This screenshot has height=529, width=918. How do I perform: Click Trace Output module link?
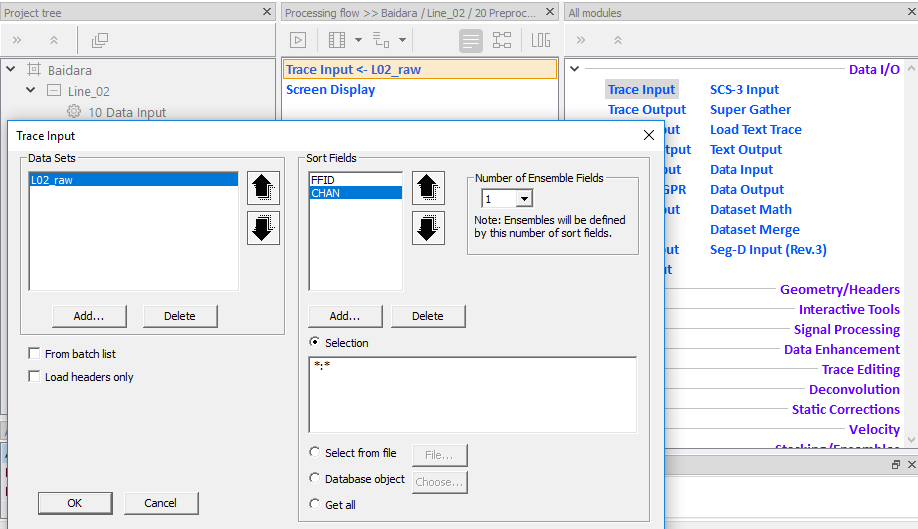pos(646,109)
